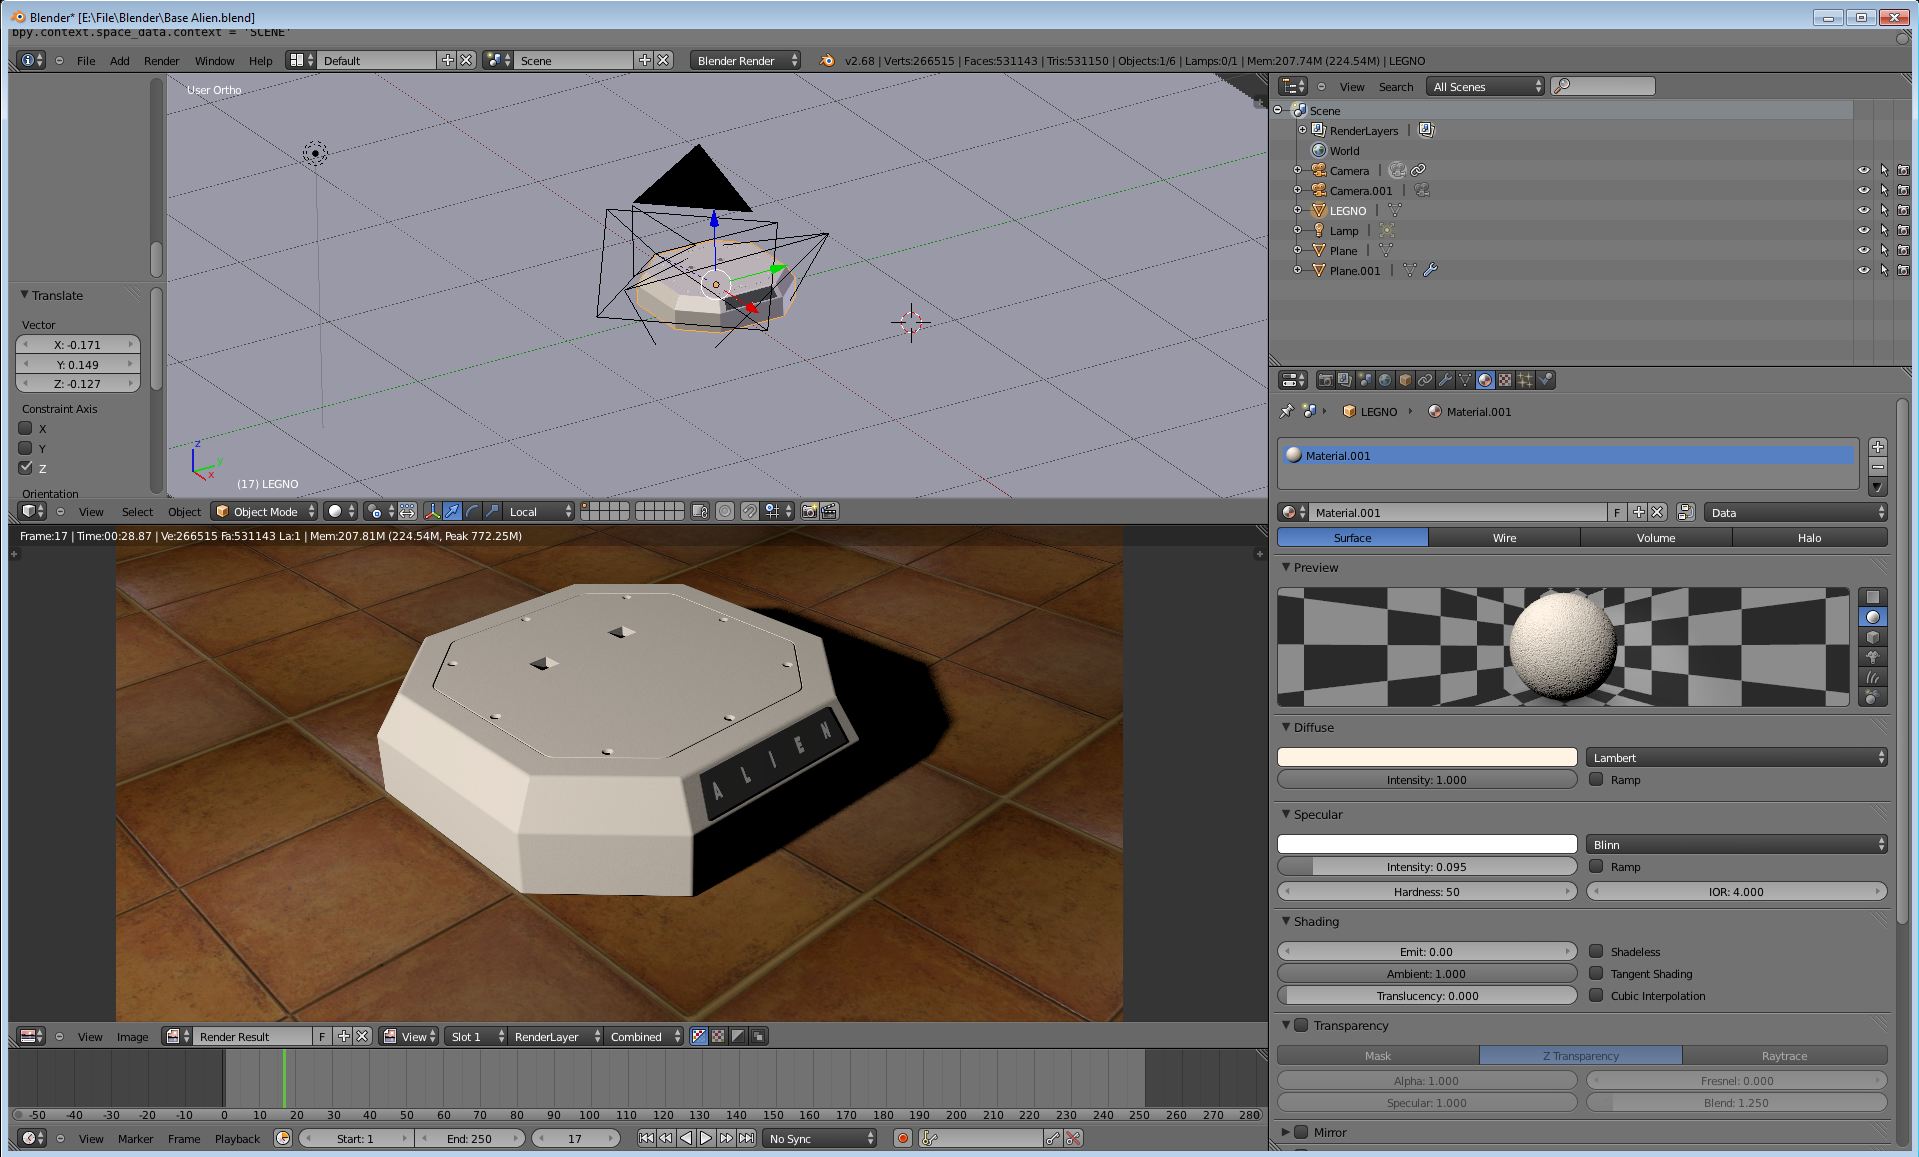Viewport: 1919px width, 1157px height.
Task: Open 3D view Select menu
Action: pyautogui.click(x=137, y=511)
